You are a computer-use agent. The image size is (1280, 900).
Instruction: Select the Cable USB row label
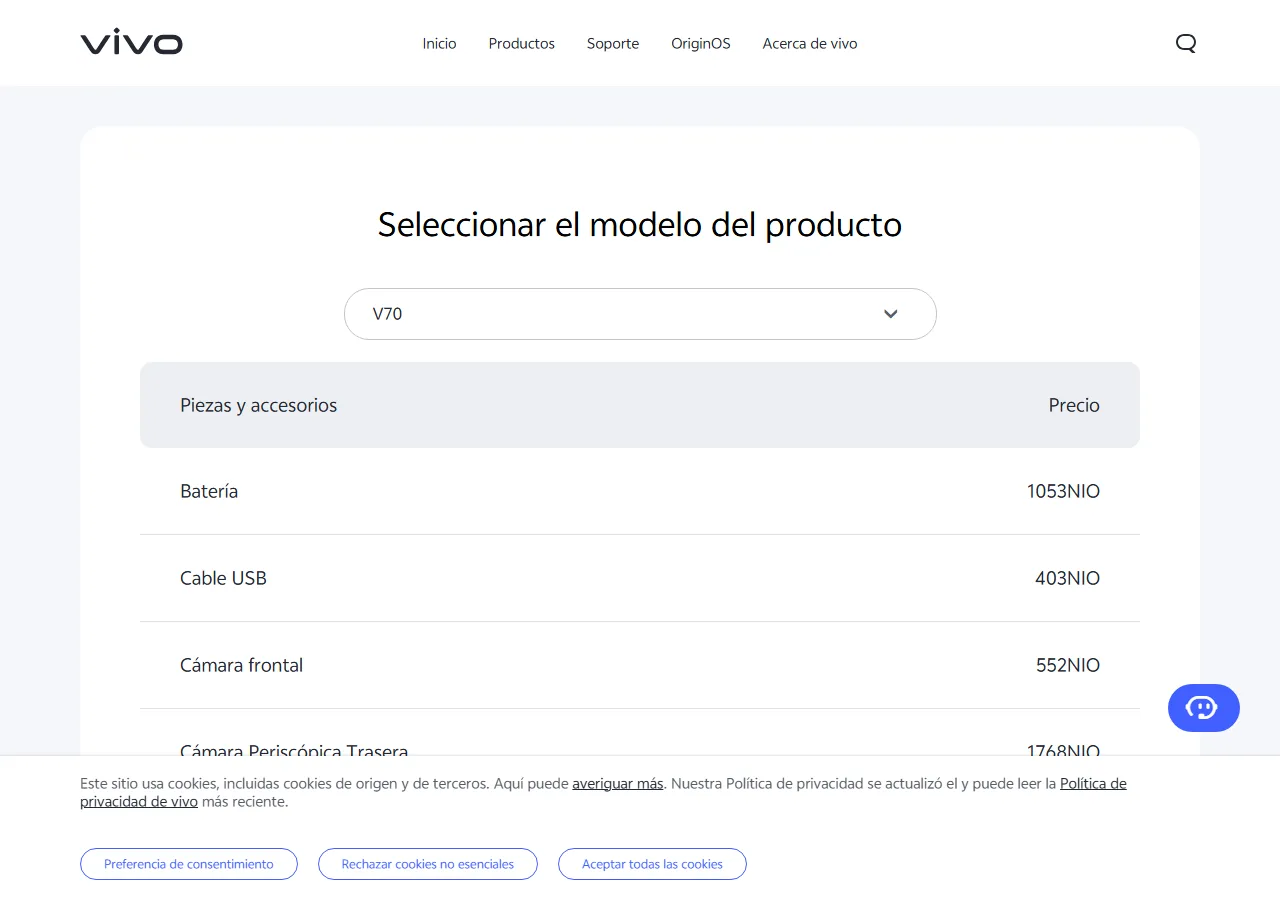pos(223,578)
